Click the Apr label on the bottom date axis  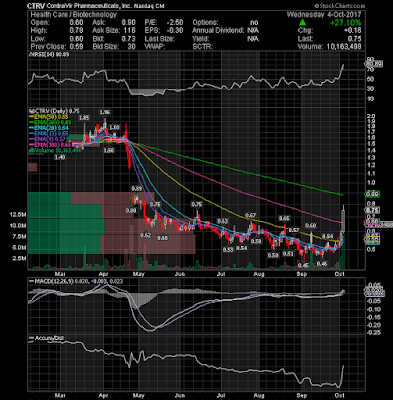point(104,396)
